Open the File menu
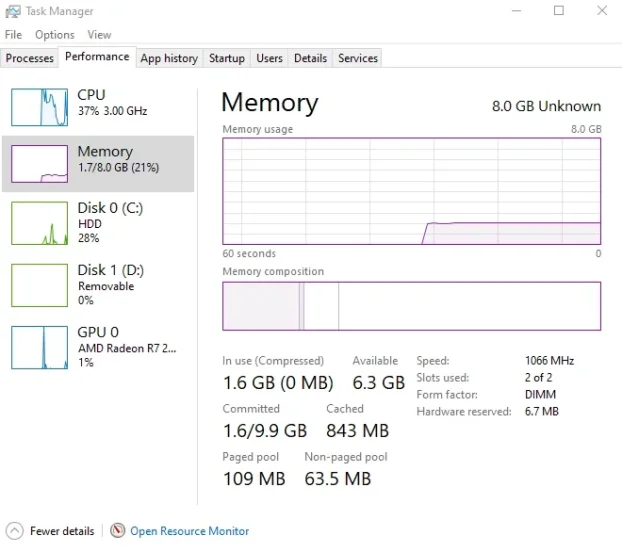622x552 pixels. [x=13, y=35]
